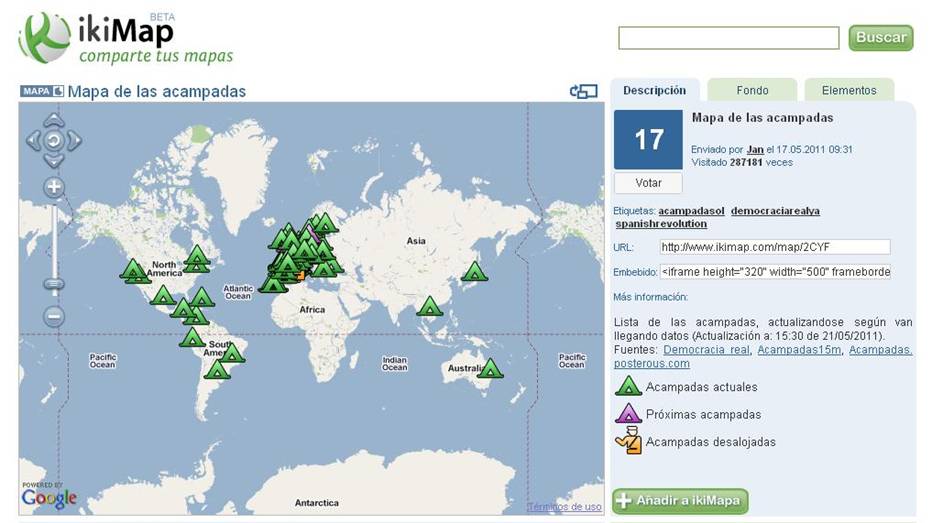Image resolution: width=932 pixels, height=523 pixels.
Task: Pan the map up with arrow control
Action: tap(54, 121)
